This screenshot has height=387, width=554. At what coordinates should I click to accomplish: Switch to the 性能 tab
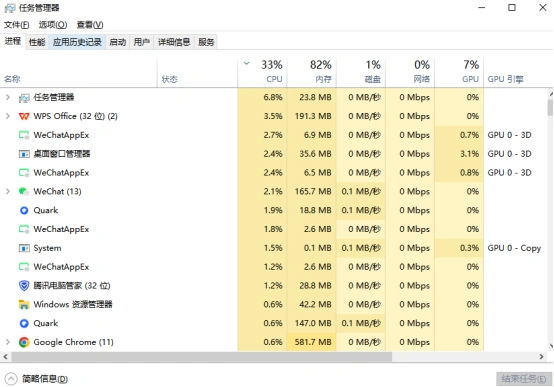[x=37, y=42]
